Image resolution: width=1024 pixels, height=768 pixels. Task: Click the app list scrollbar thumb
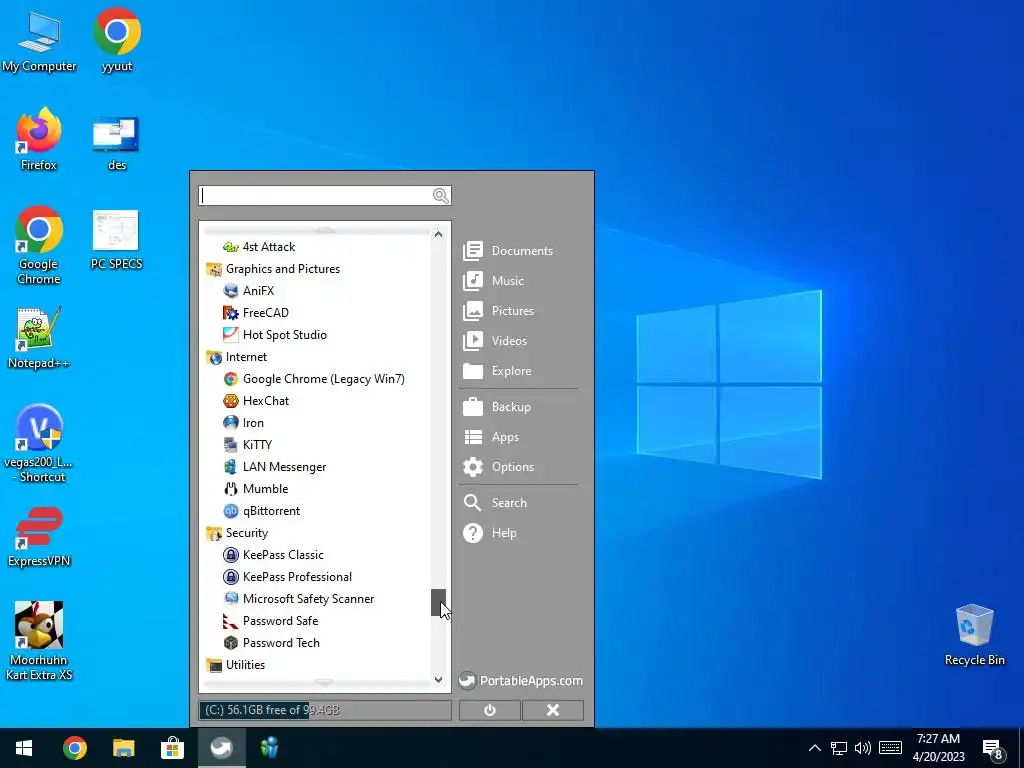click(438, 602)
